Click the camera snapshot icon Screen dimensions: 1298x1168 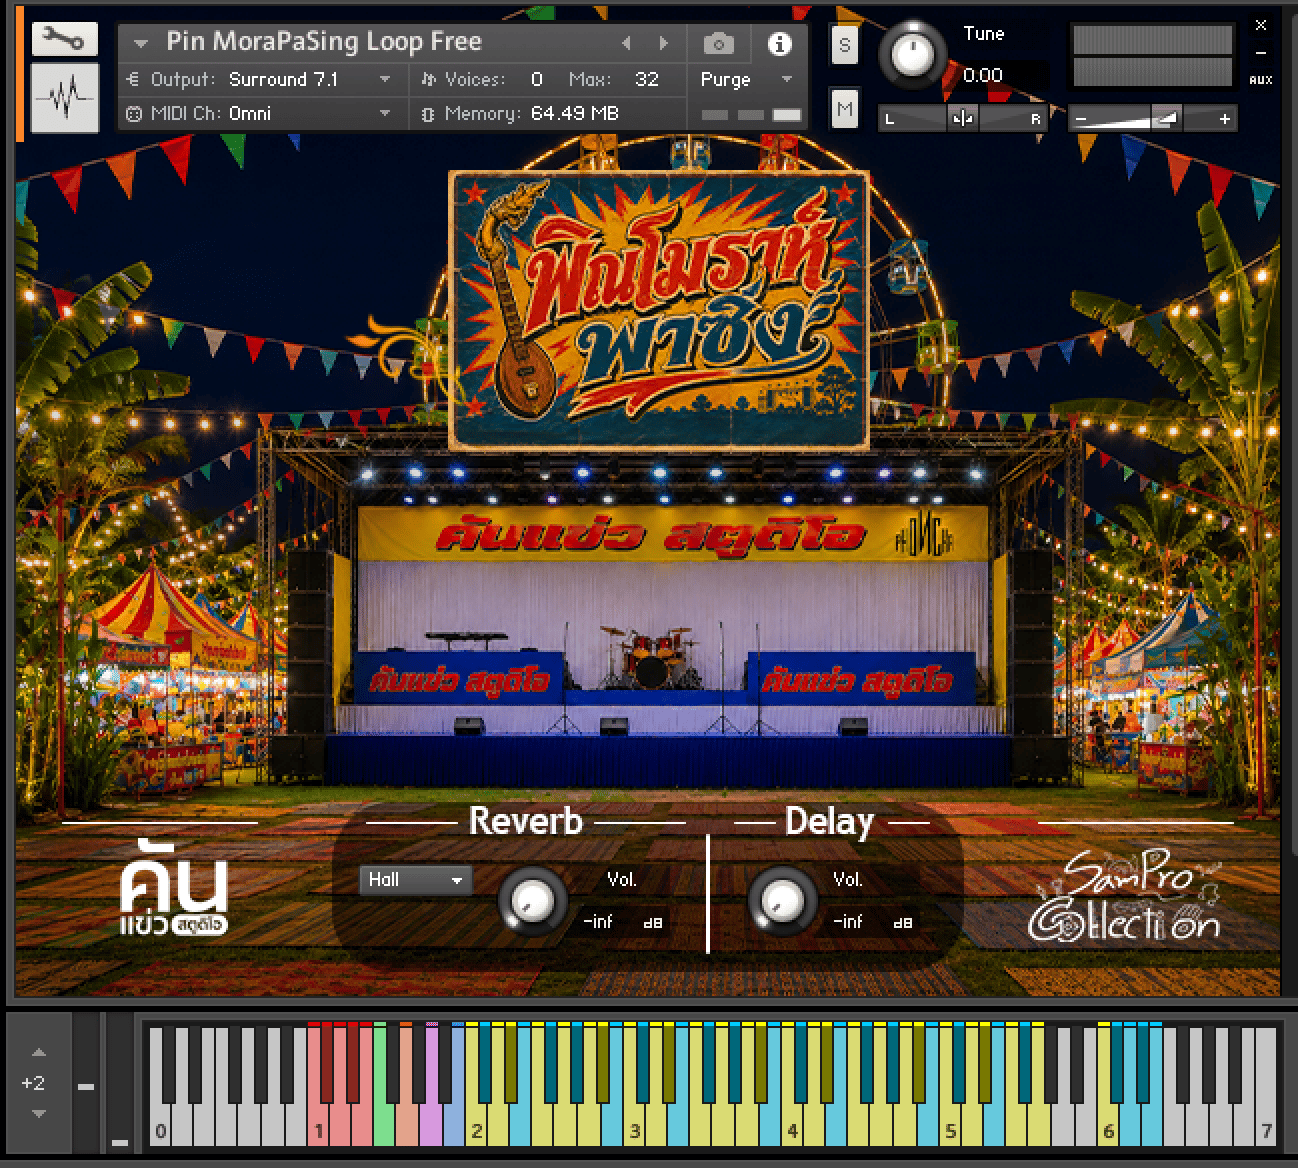718,44
